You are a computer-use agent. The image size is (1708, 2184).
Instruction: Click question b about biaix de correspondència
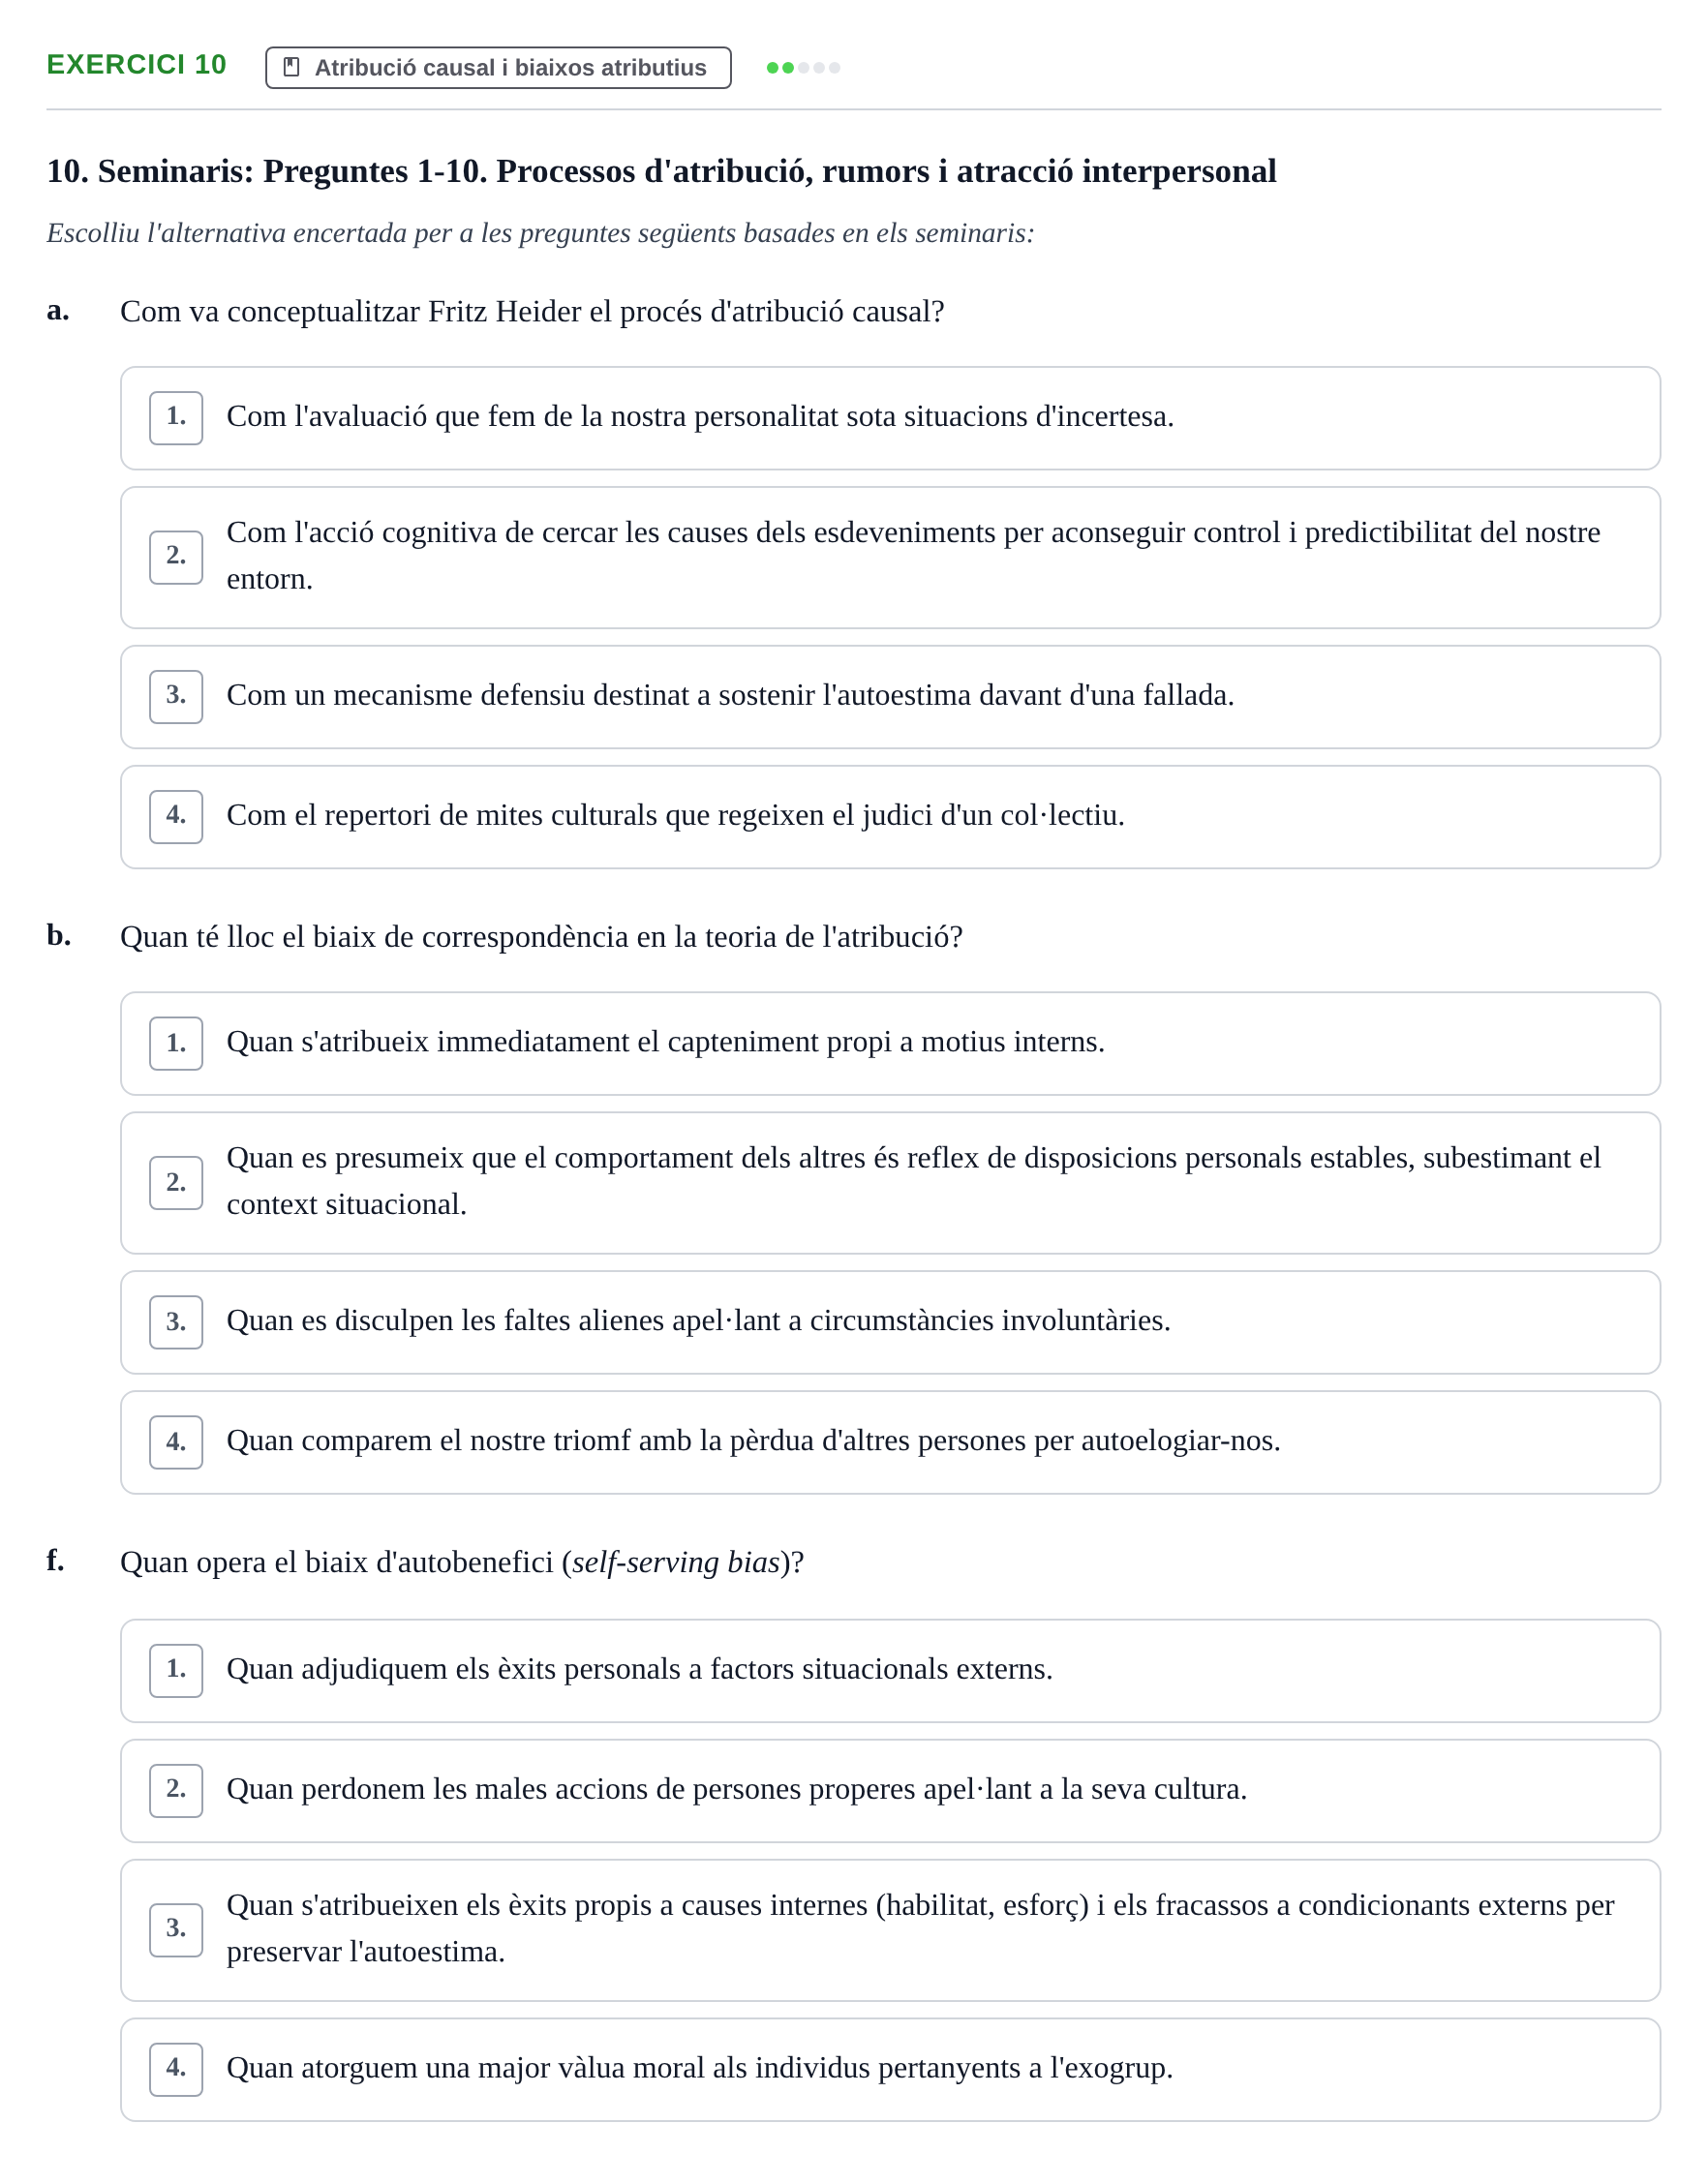coord(541,937)
